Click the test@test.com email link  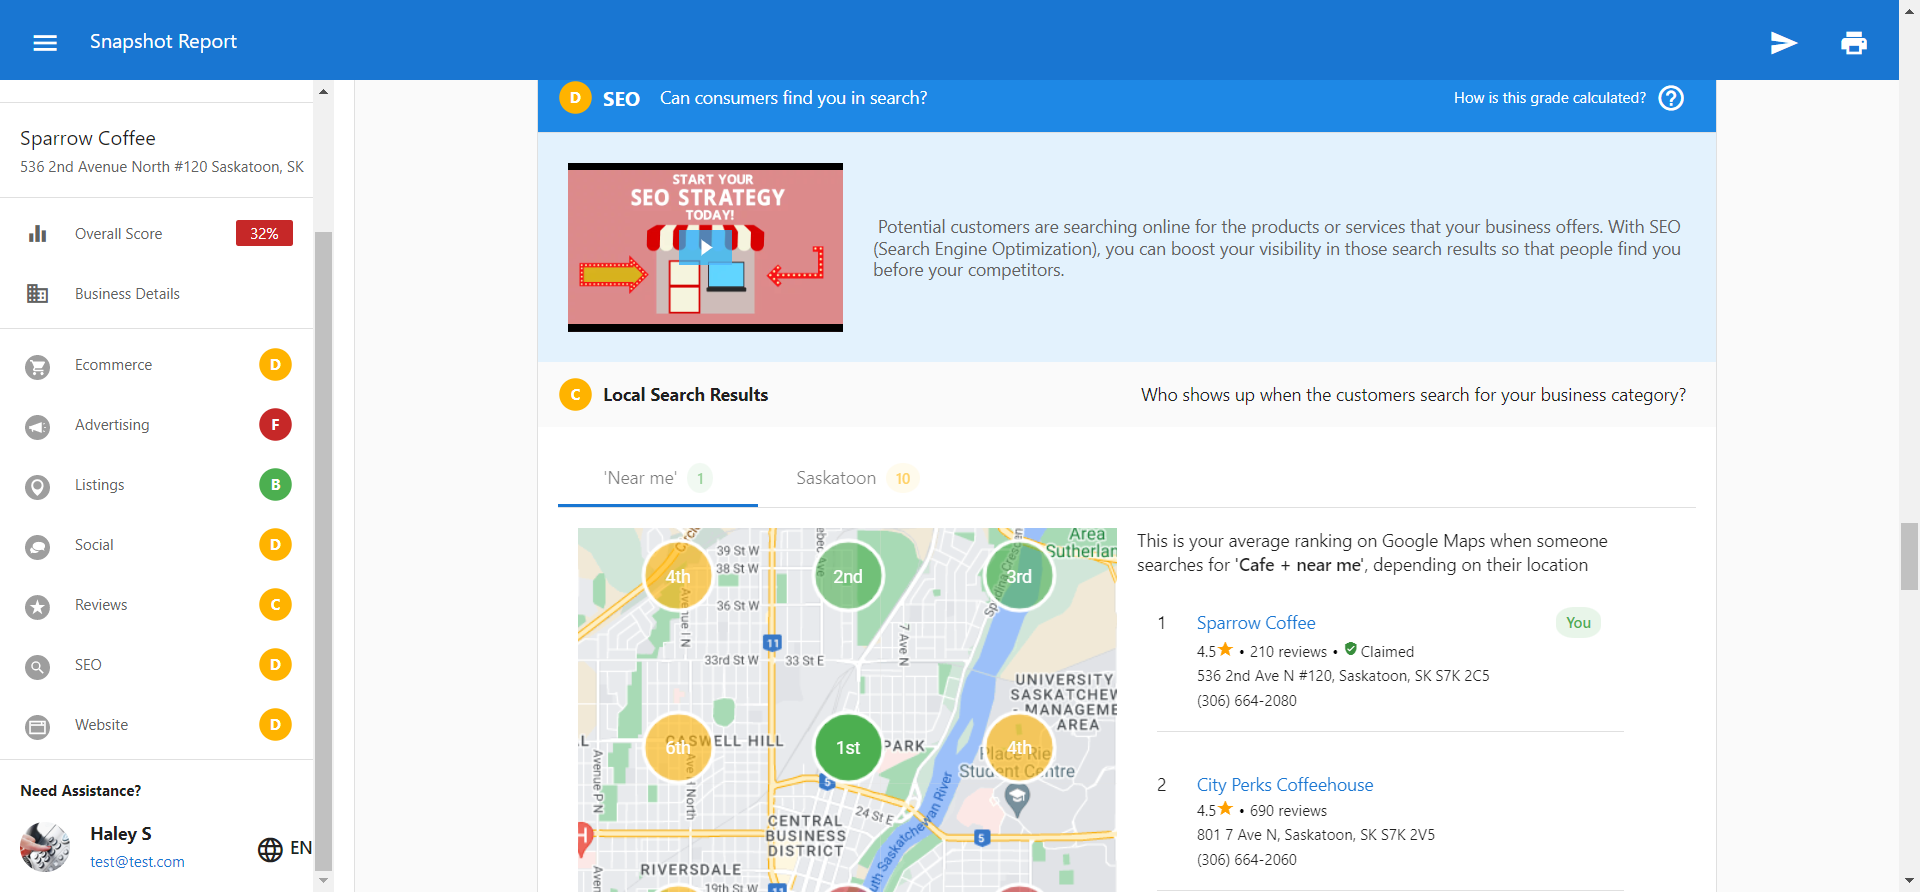137,862
